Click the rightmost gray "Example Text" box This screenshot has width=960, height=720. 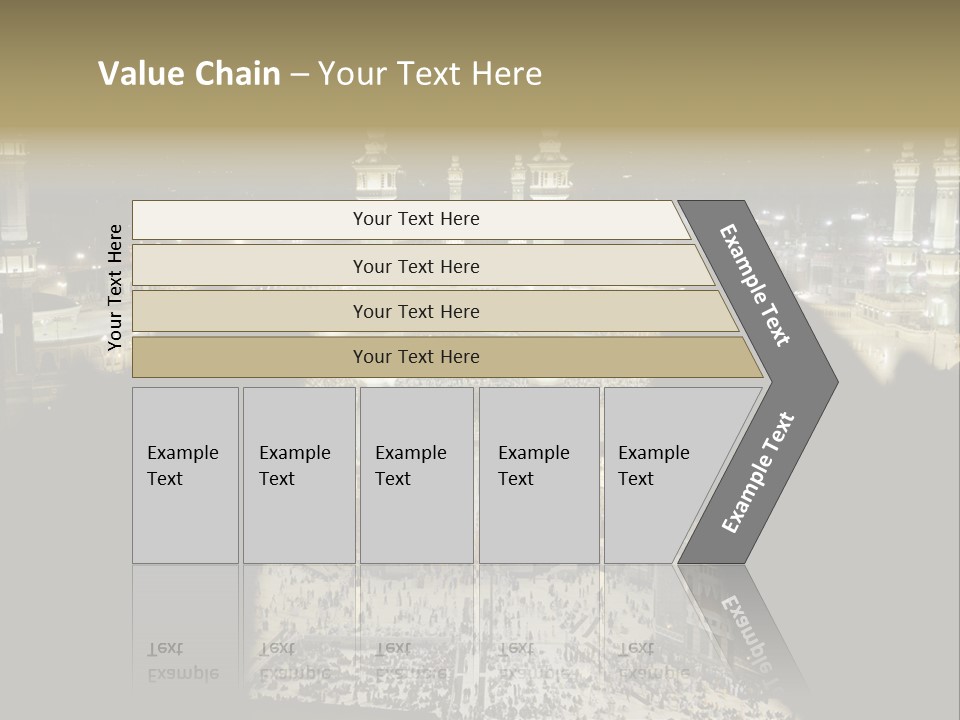[660, 475]
